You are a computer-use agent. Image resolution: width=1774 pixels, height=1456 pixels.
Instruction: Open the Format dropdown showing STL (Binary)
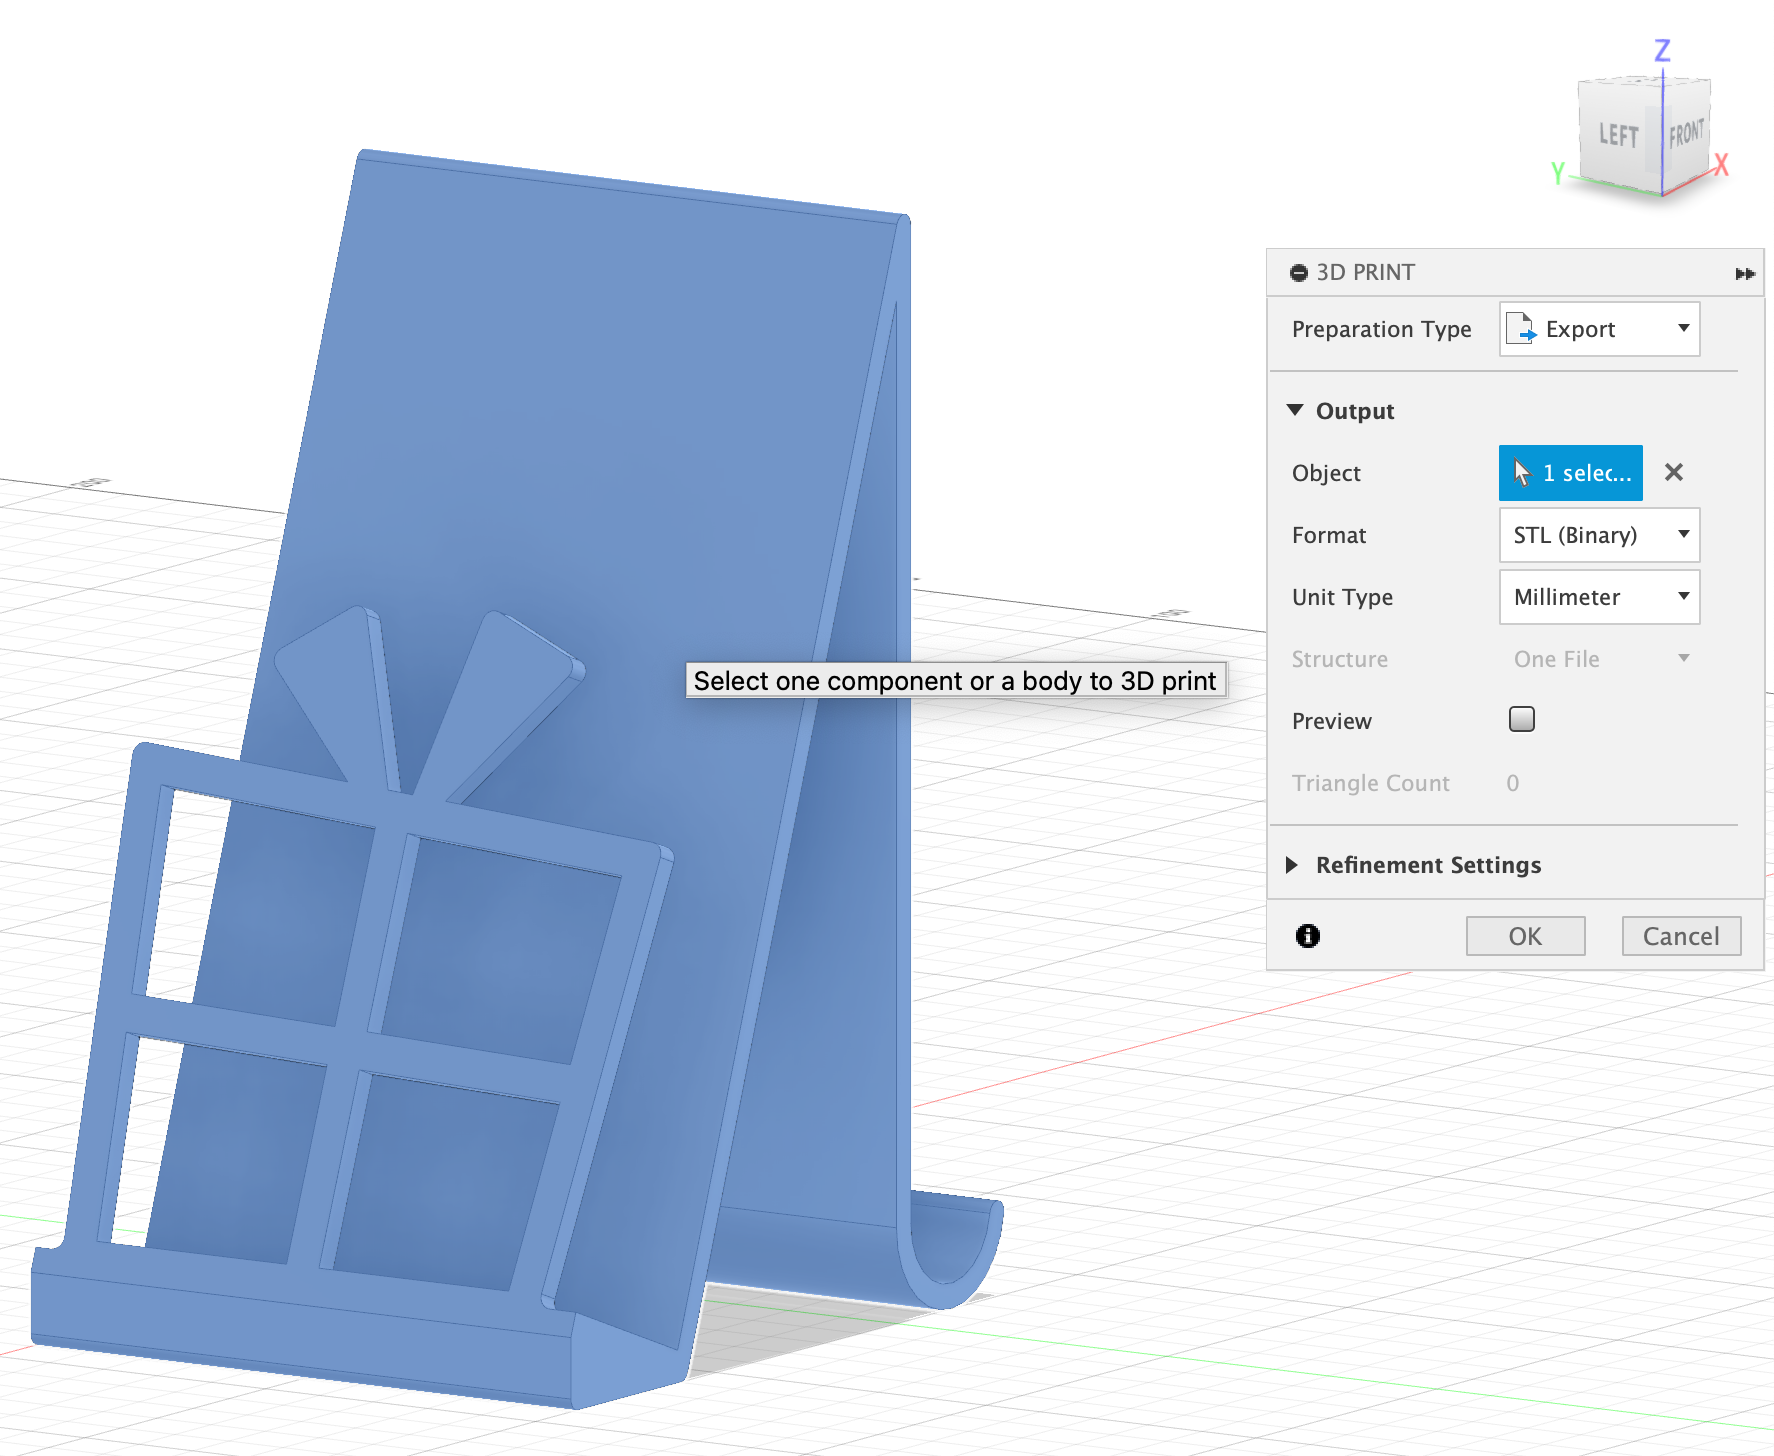tap(1599, 535)
